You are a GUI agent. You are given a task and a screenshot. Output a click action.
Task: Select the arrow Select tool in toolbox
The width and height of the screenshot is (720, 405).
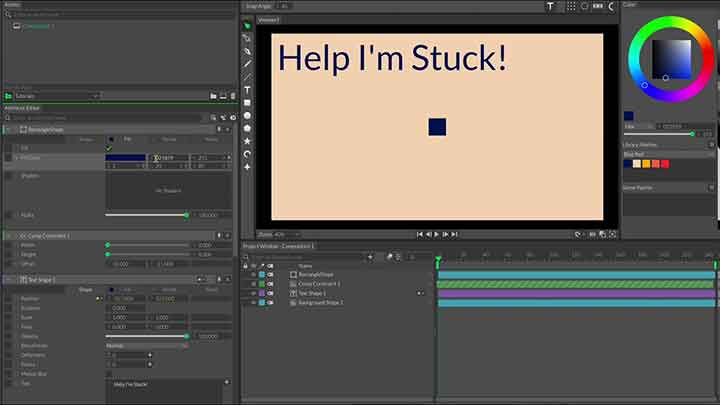tap(247, 26)
